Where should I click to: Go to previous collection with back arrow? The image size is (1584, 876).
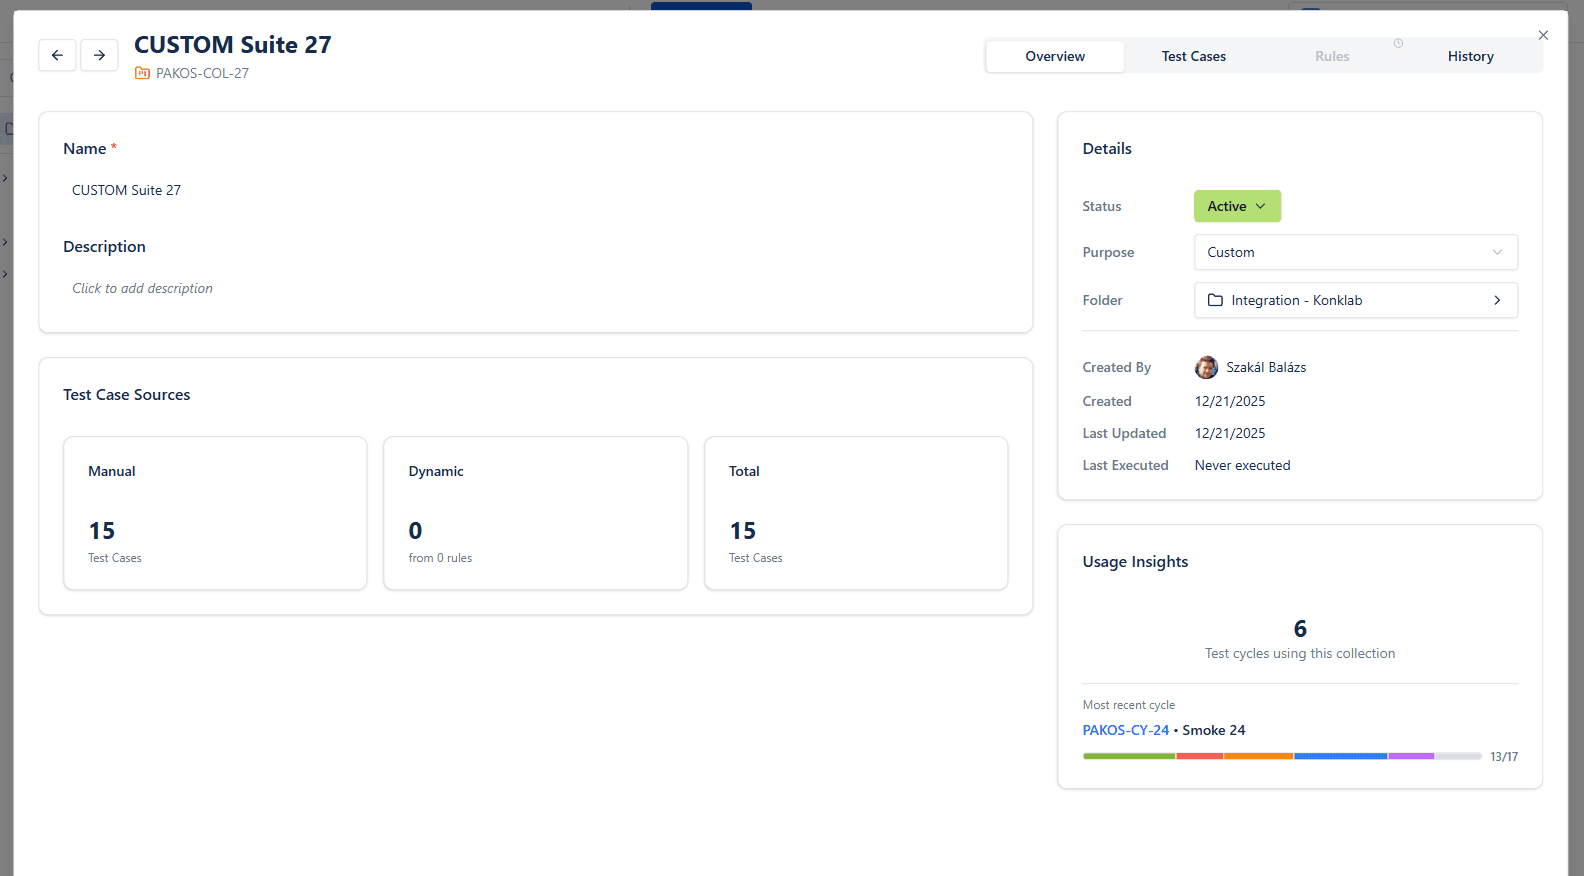click(x=57, y=55)
